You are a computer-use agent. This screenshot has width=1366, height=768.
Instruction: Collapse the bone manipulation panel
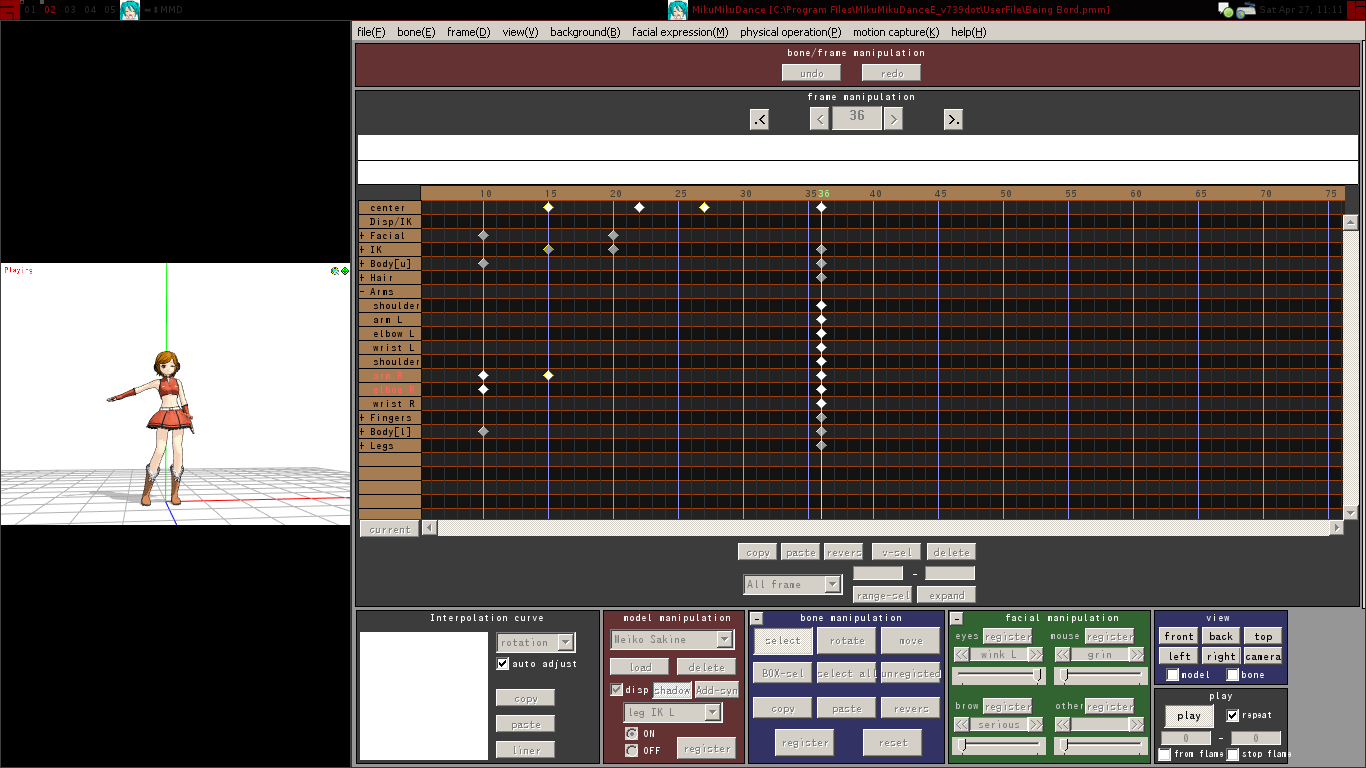pos(757,619)
